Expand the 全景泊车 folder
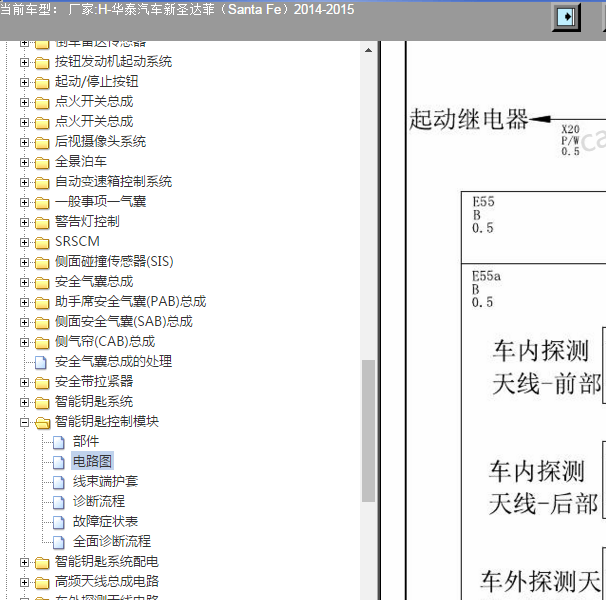606x600 pixels. pyautogui.click(x=24, y=162)
